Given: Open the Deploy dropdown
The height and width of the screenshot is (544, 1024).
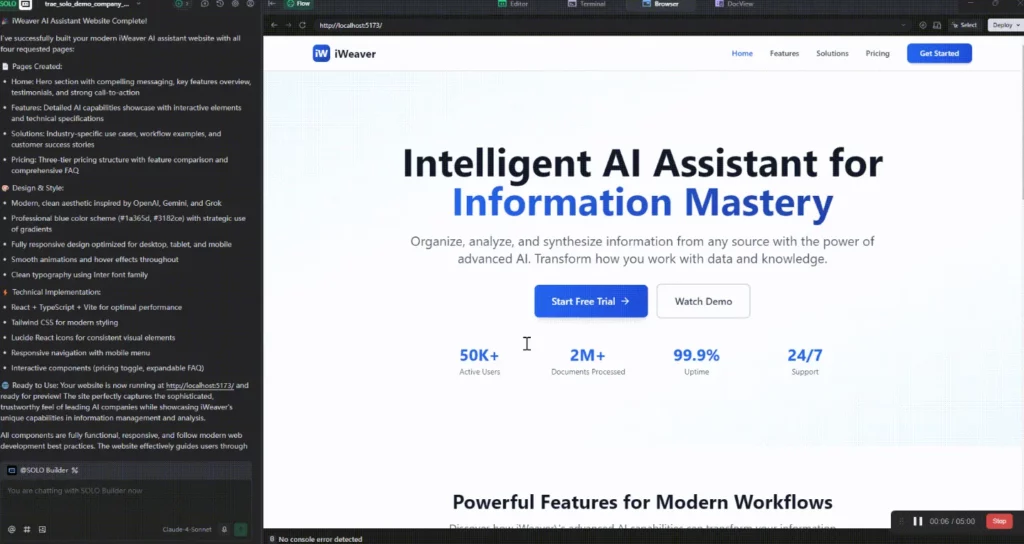Looking at the screenshot, I should click(1004, 25).
